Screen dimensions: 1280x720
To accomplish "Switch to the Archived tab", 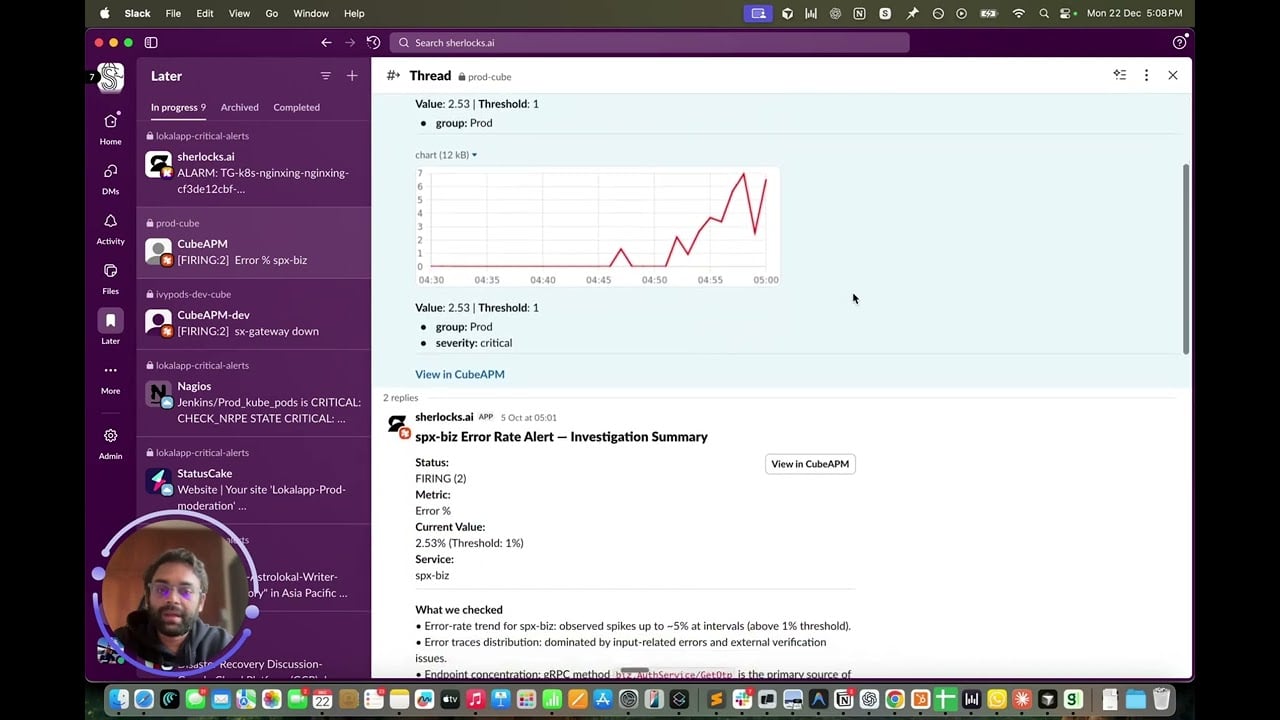I will point(238,107).
